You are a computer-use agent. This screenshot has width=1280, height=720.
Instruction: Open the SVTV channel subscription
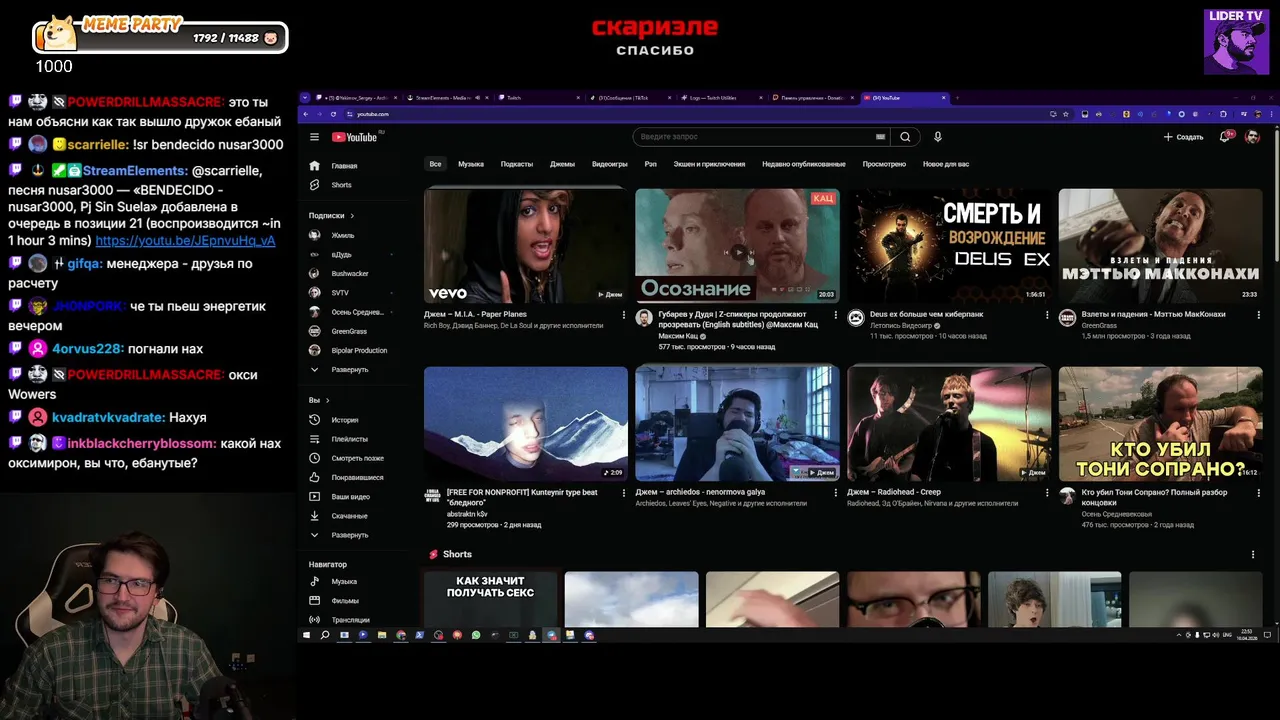(340, 292)
